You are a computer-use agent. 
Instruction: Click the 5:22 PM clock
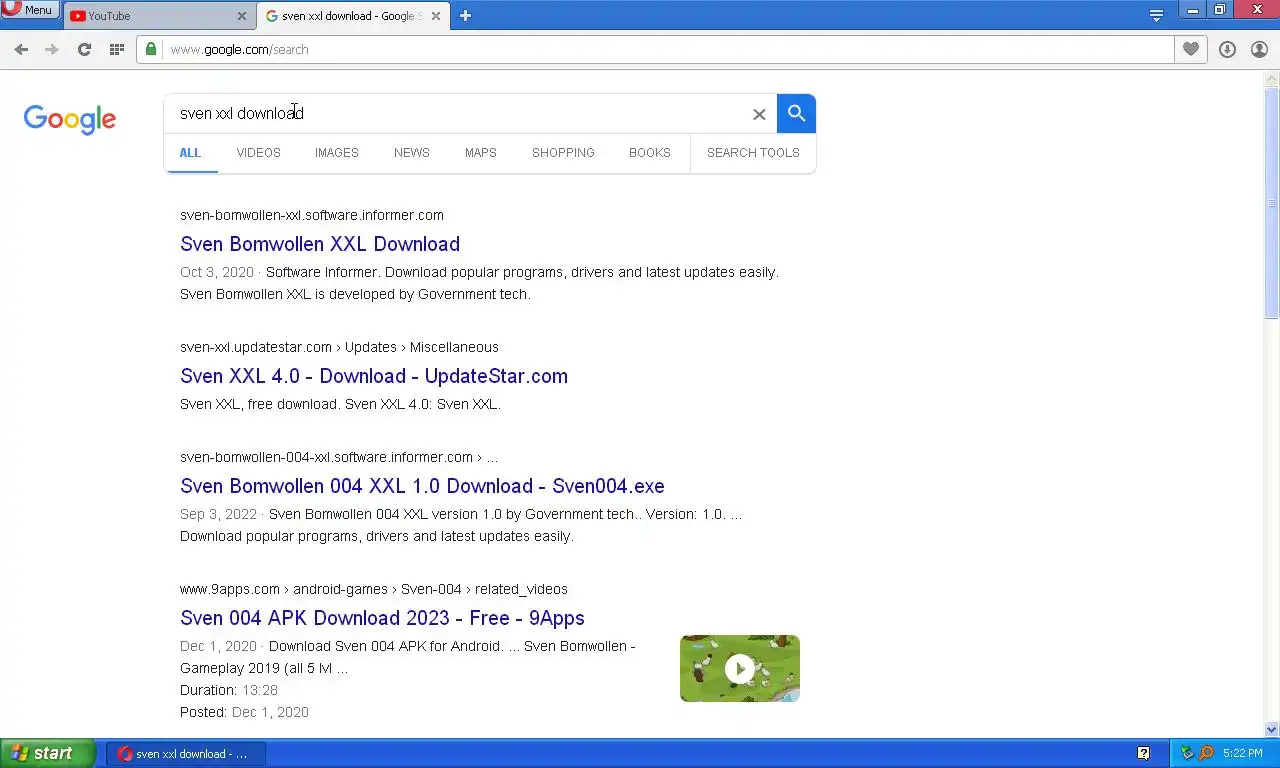(x=1242, y=753)
